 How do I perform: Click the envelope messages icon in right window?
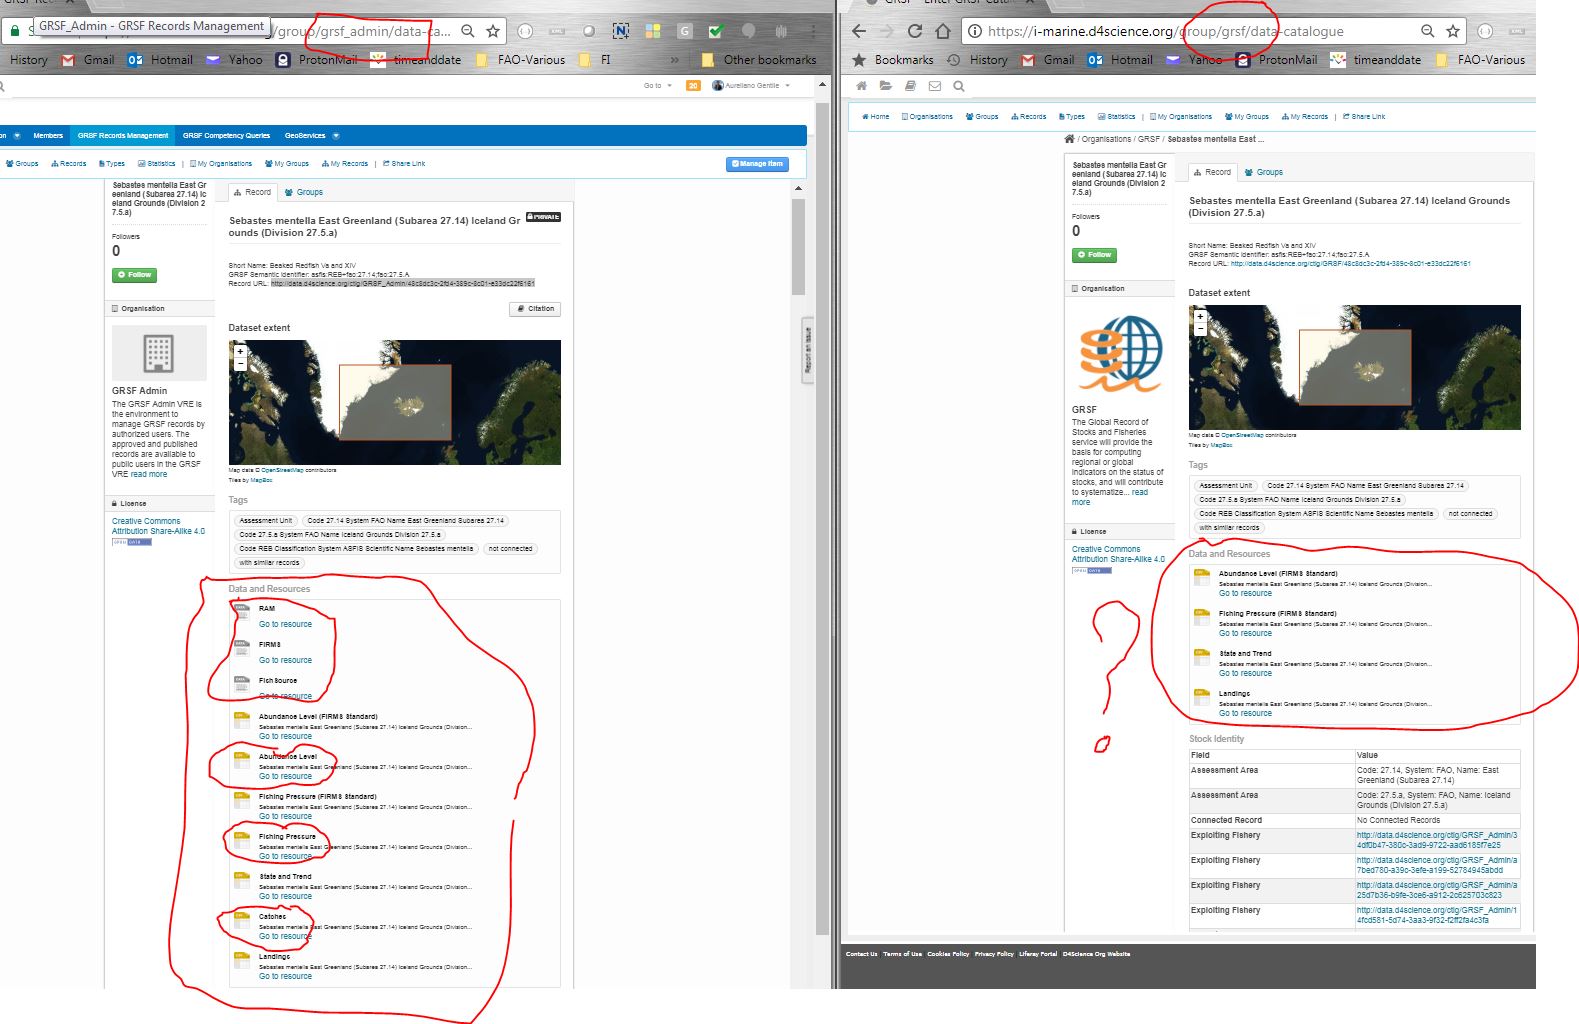pyautogui.click(x=934, y=86)
